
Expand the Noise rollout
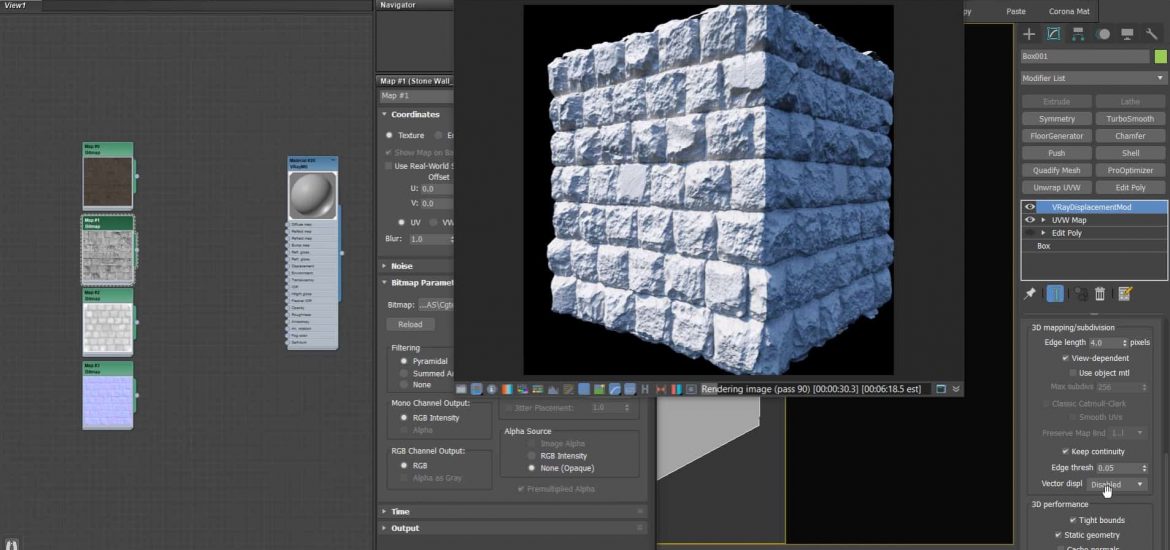pyautogui.click(x=402, y=266)
